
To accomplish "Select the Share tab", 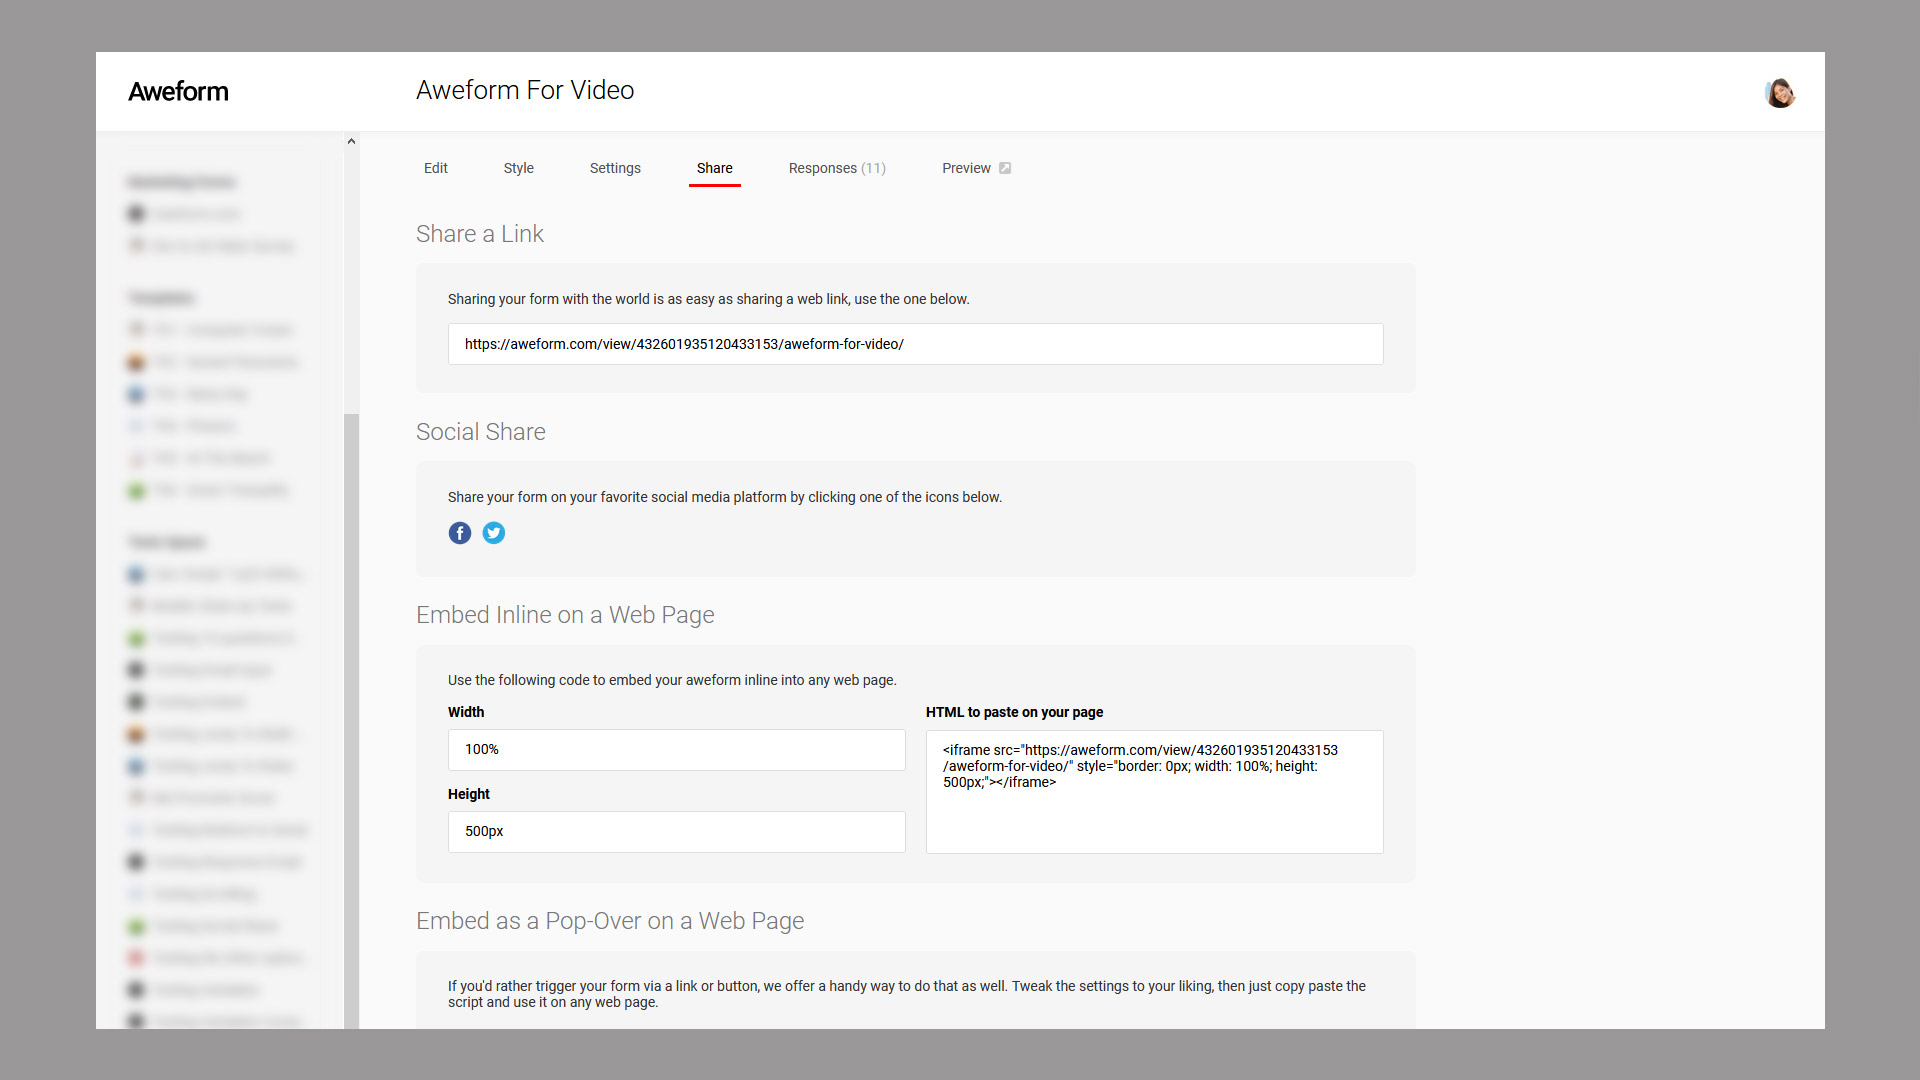I will pyautogui.click(x=715, y=168).
